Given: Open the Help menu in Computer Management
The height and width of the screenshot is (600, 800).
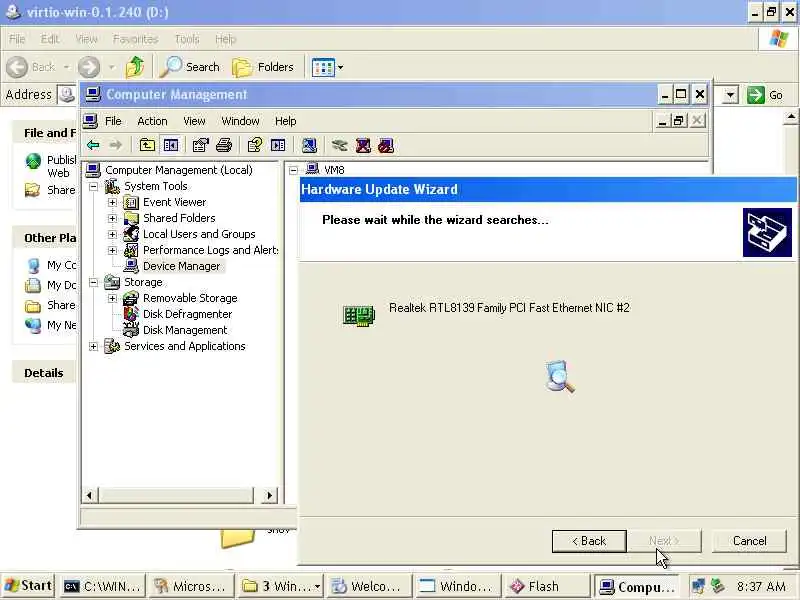Looking at the screenshot, I should tap(285, 121).
